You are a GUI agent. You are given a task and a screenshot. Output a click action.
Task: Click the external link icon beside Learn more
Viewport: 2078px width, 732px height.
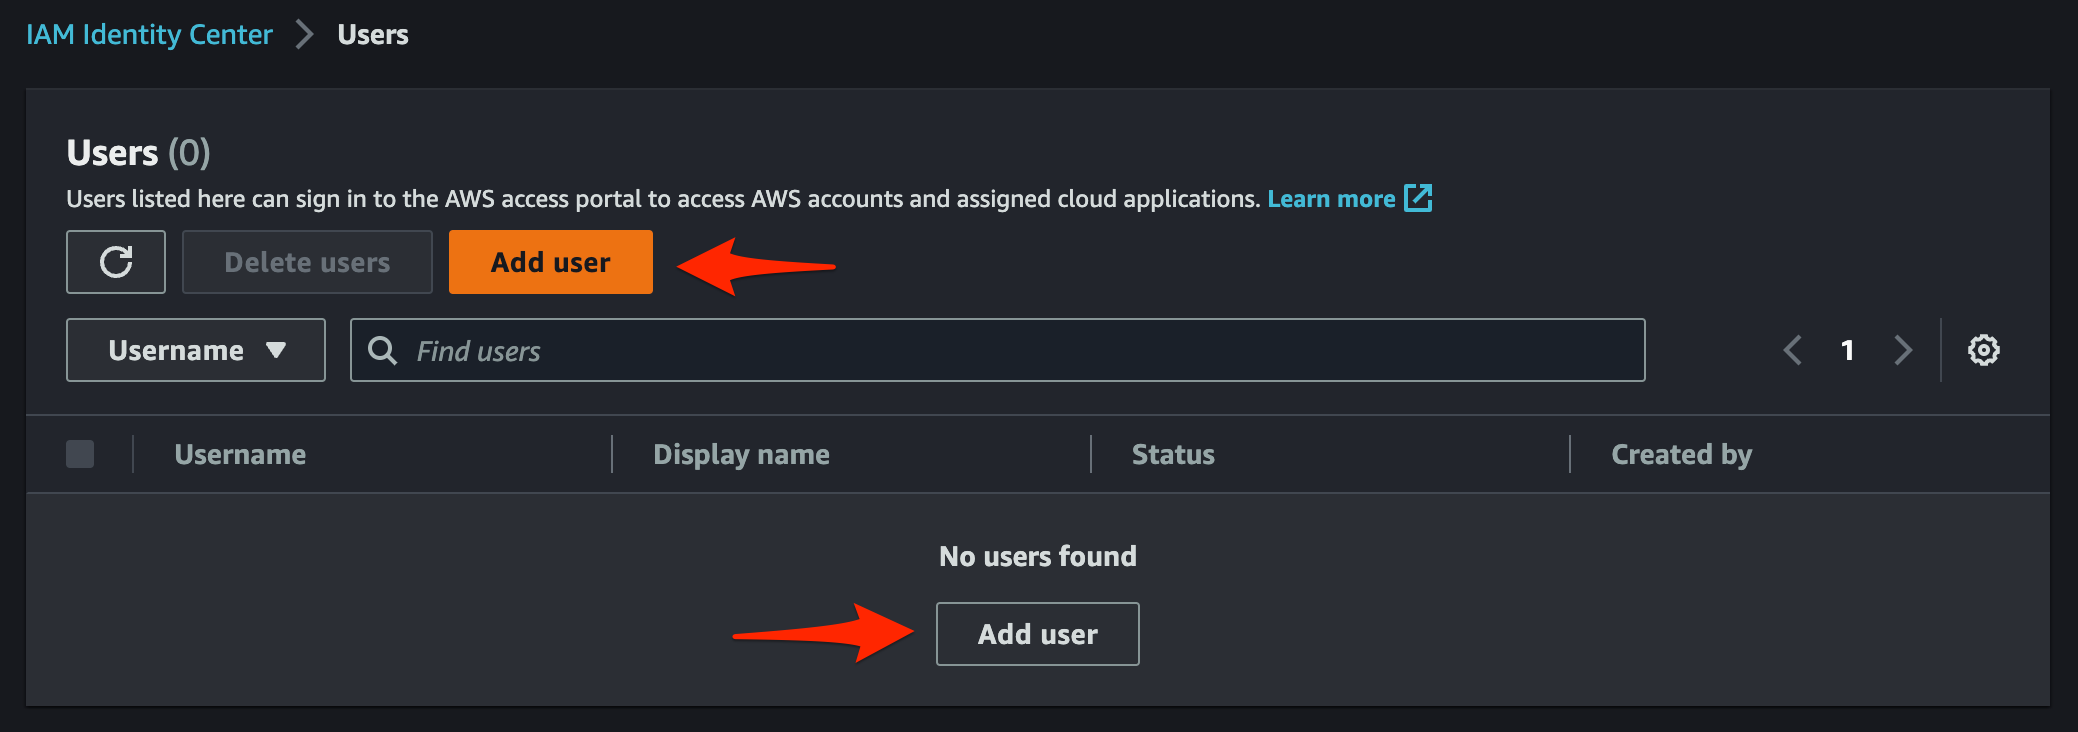[x=1418, y=198]
